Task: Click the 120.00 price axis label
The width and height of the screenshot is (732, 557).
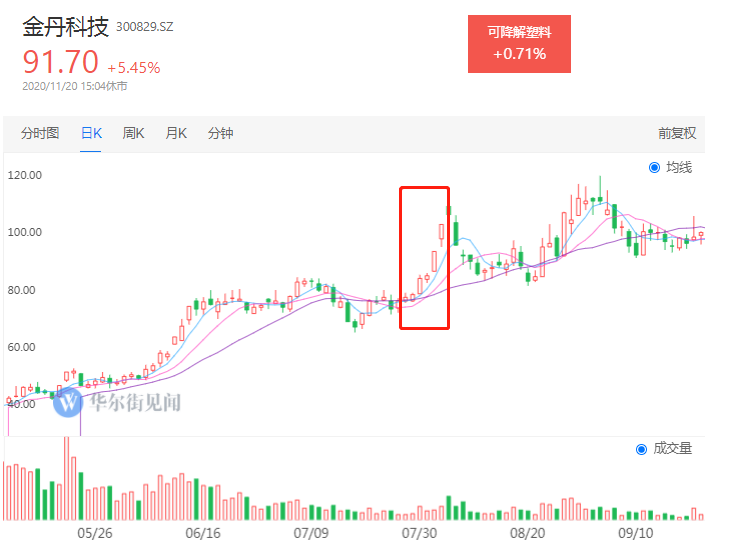Action: pos(24,175)
